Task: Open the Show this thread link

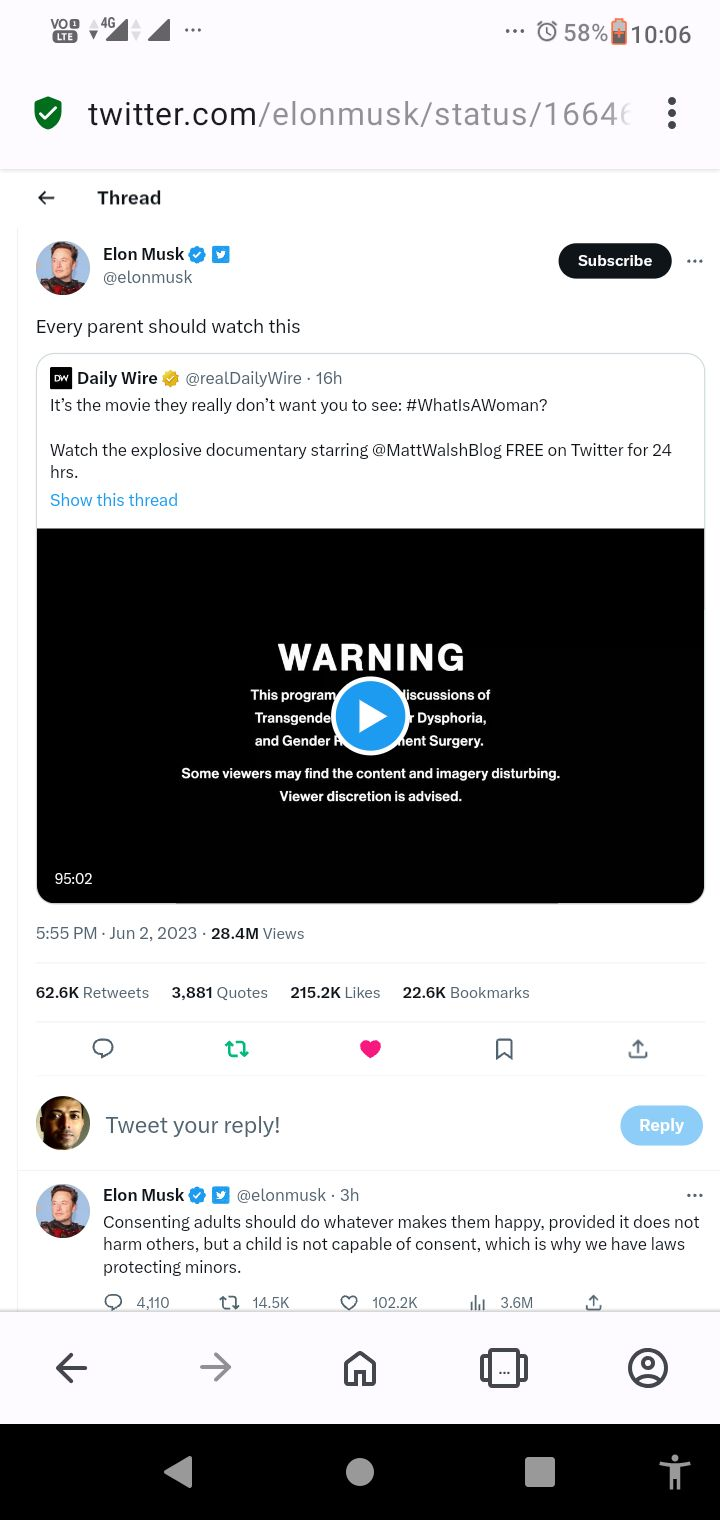Action: pyautogui.click(x=114, y=500)
